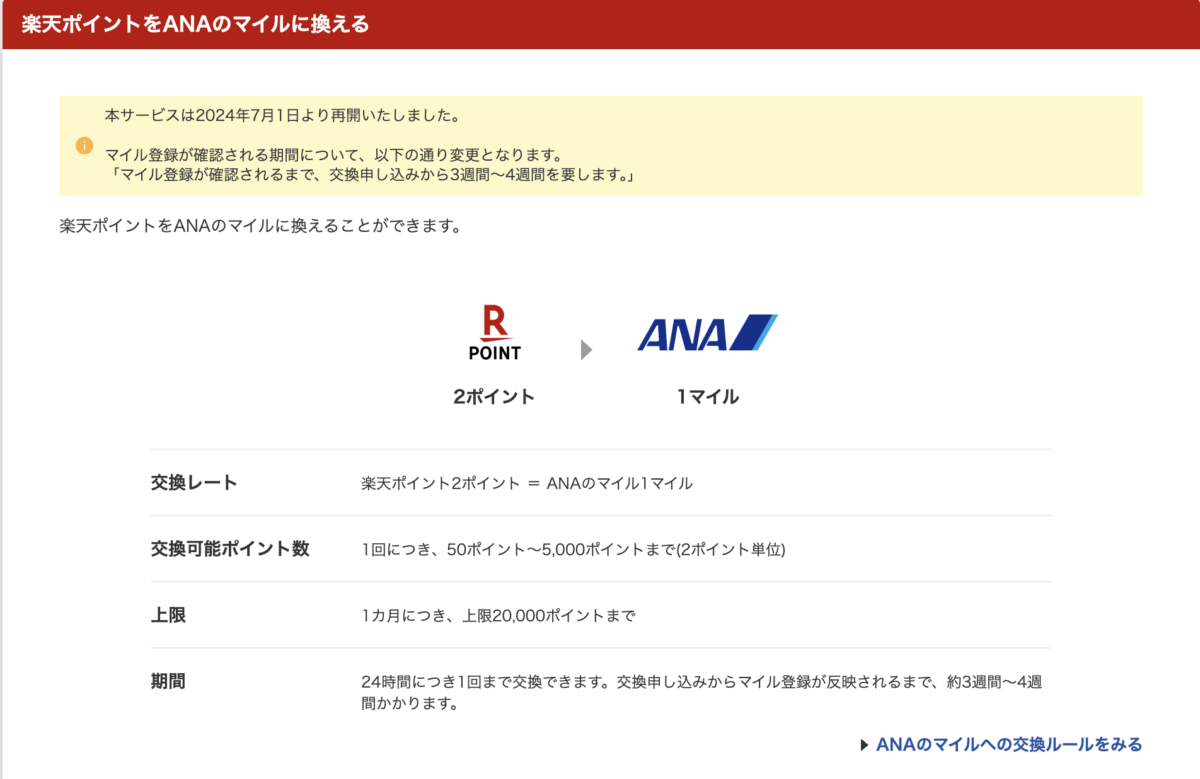Click the ANA airline logo
Image resolution: width=1200 pixels, height=779 pixels.
tap(706, 331)
